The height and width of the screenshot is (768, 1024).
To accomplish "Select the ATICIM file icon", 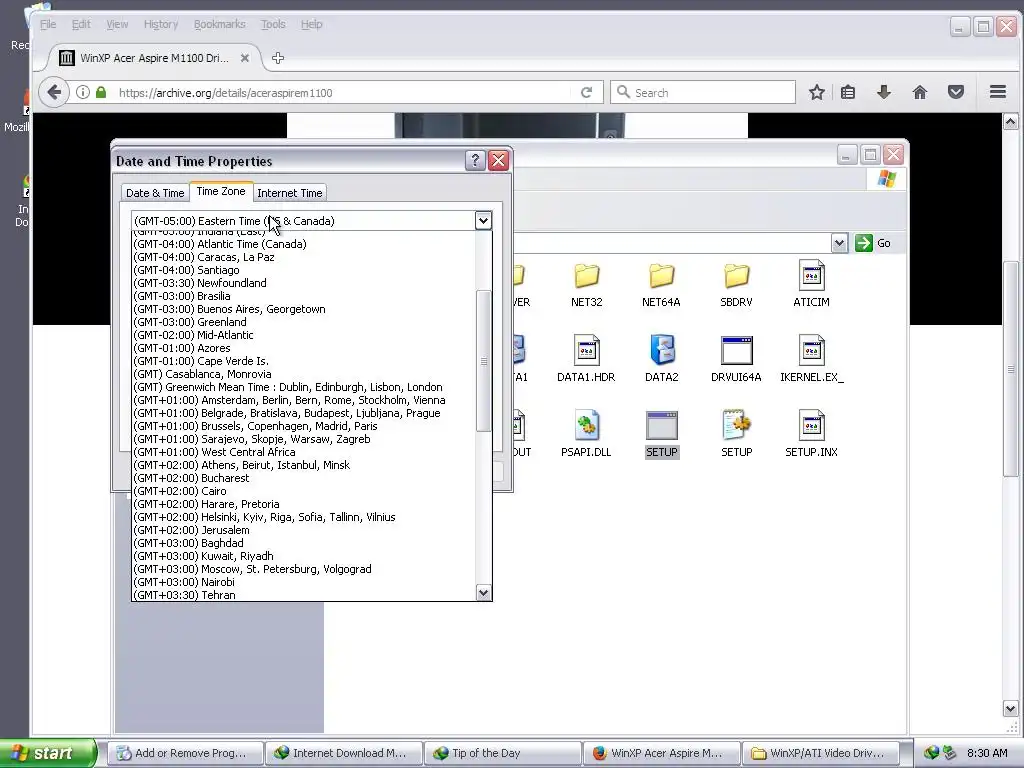I will (811, 284).
